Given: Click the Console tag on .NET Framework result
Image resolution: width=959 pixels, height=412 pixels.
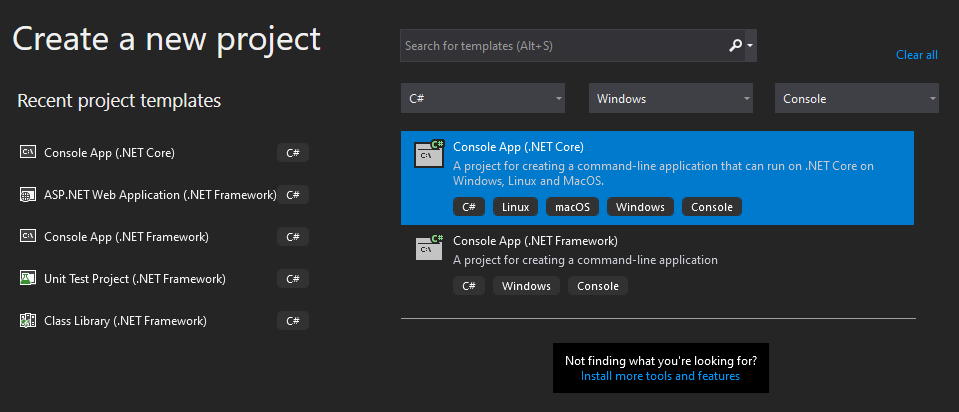Looking at the screenshot, I should coord(598,285).
